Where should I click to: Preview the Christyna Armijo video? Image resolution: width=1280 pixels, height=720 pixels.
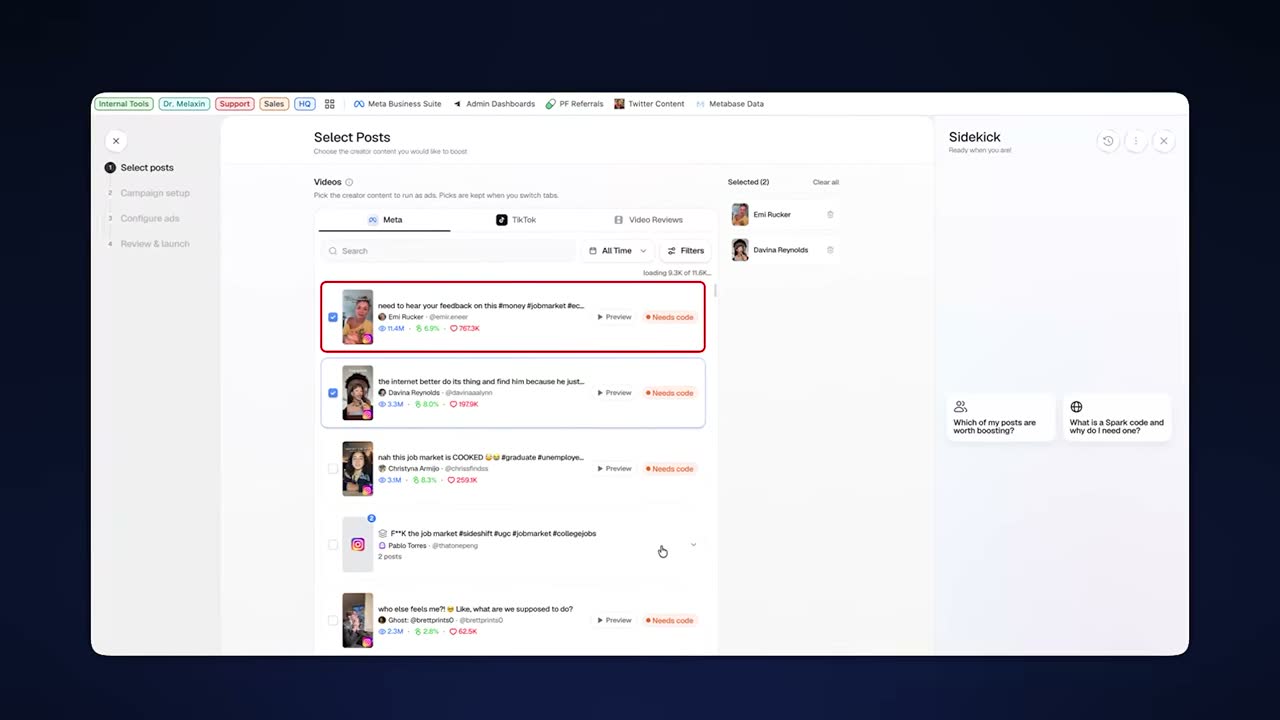coord(615,469)
